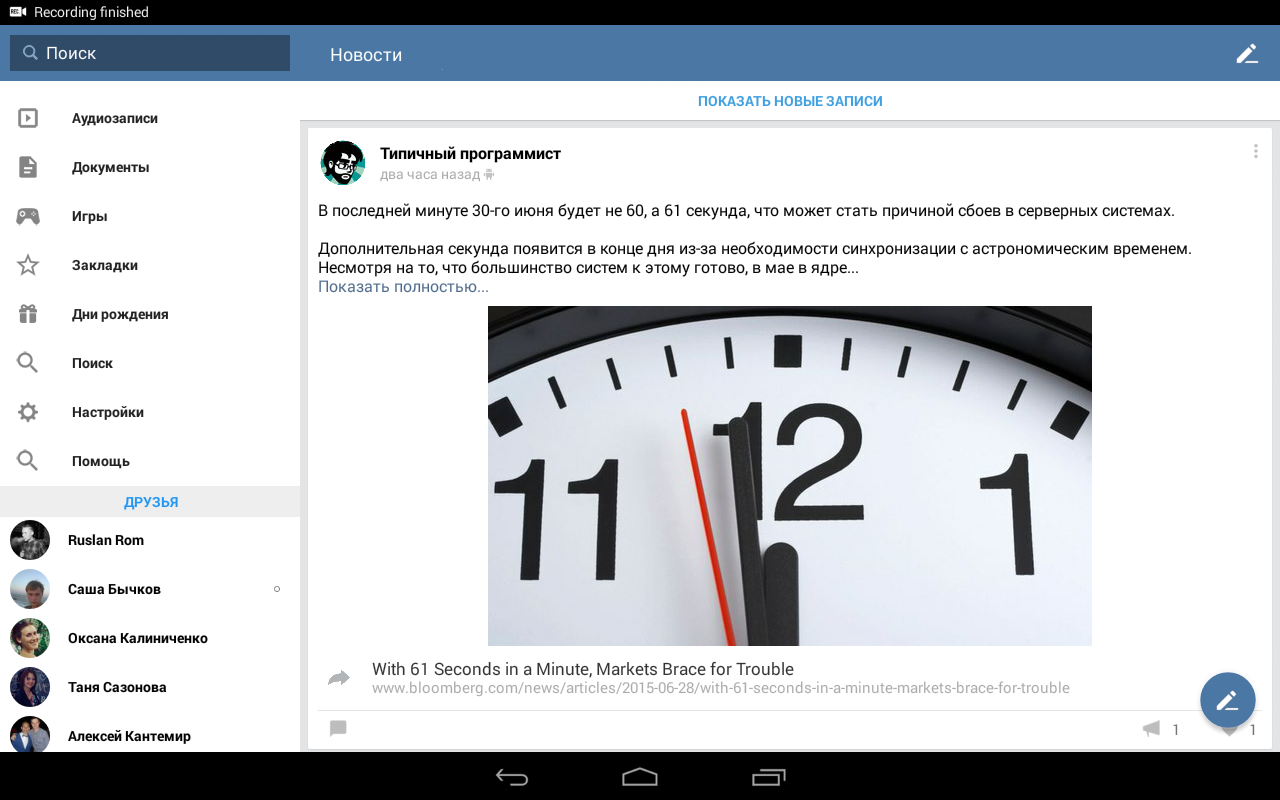Open Саша Бычков's avatar
Viewport: 1280px width, 800px height.
(x=30, y=589)
